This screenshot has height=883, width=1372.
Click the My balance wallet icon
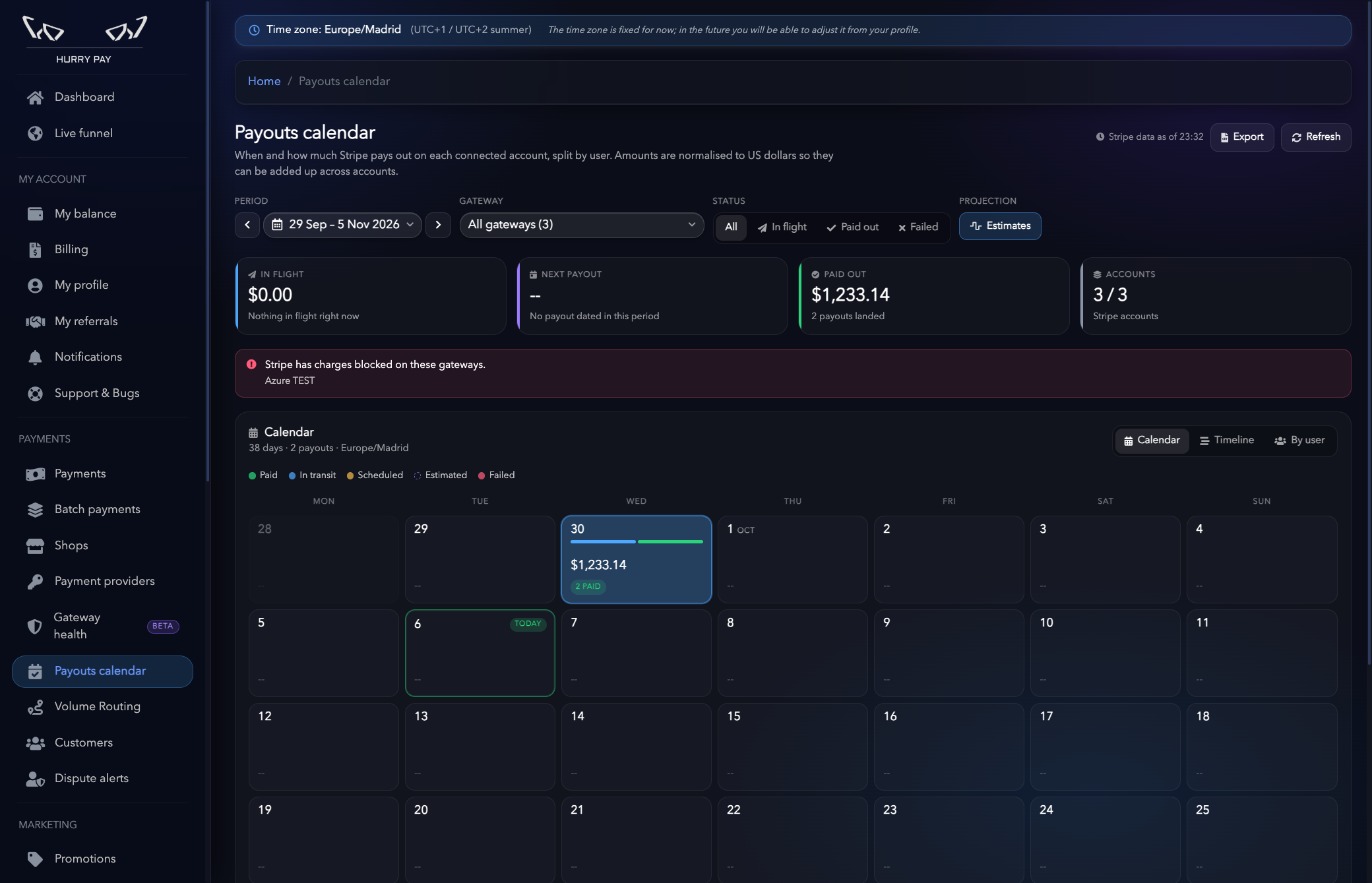tap(35, 214)
